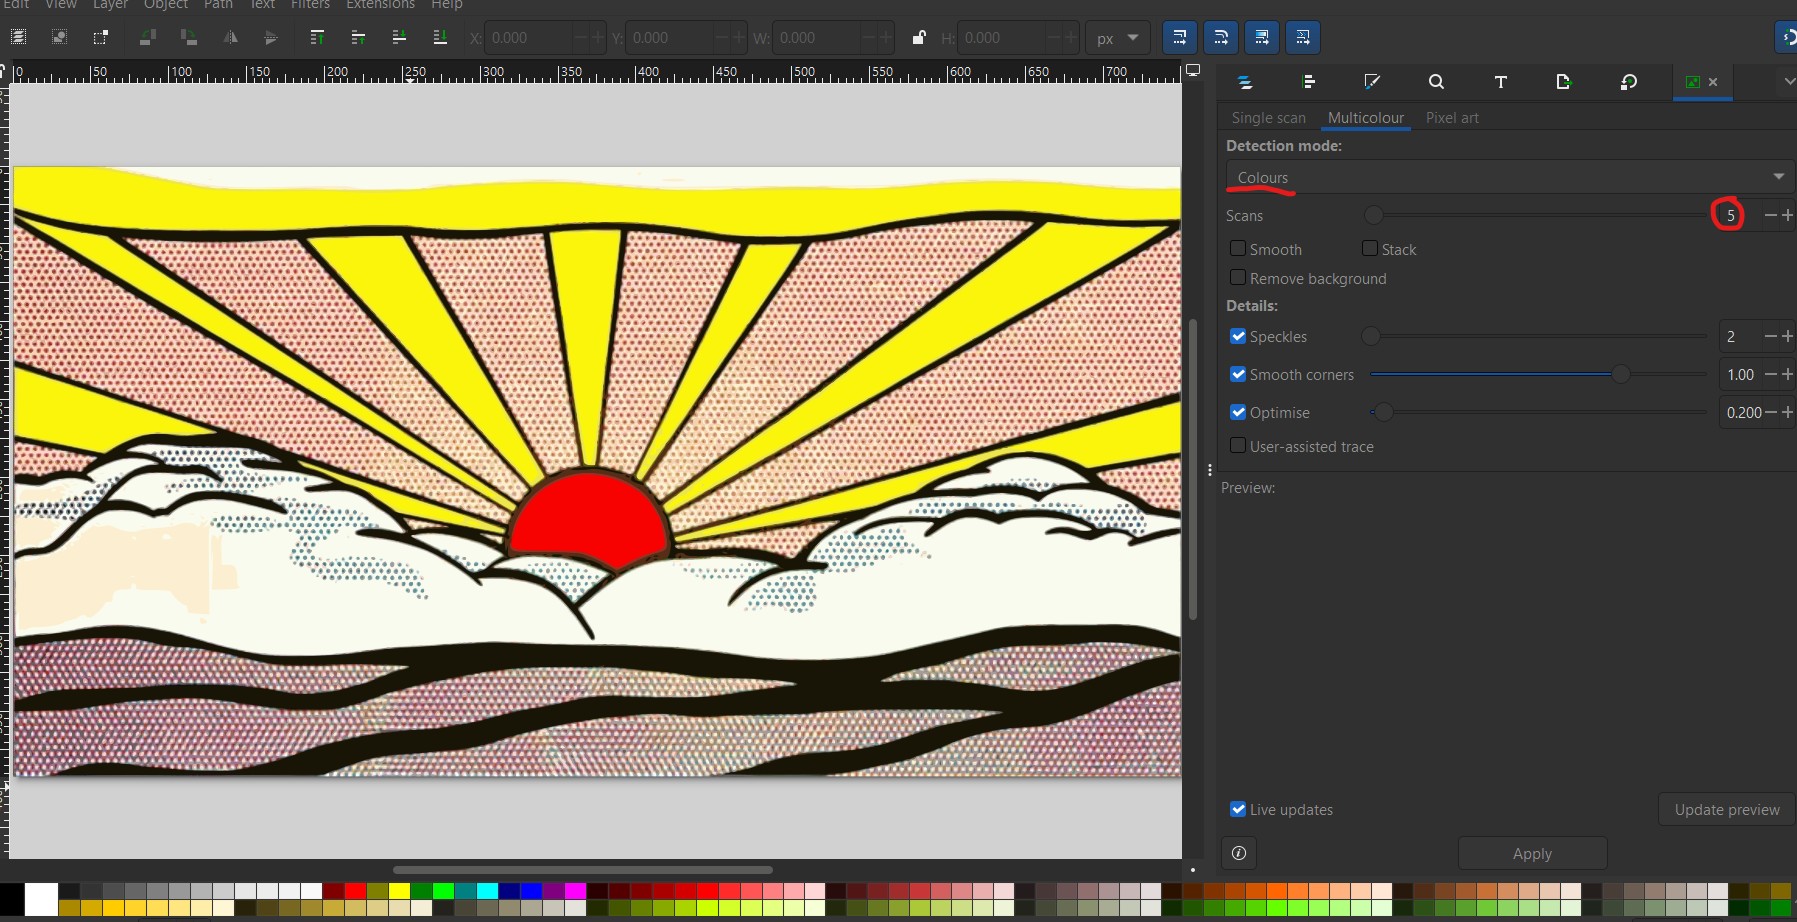Rotate selection 90° clockwise icon

coord(188,37)
